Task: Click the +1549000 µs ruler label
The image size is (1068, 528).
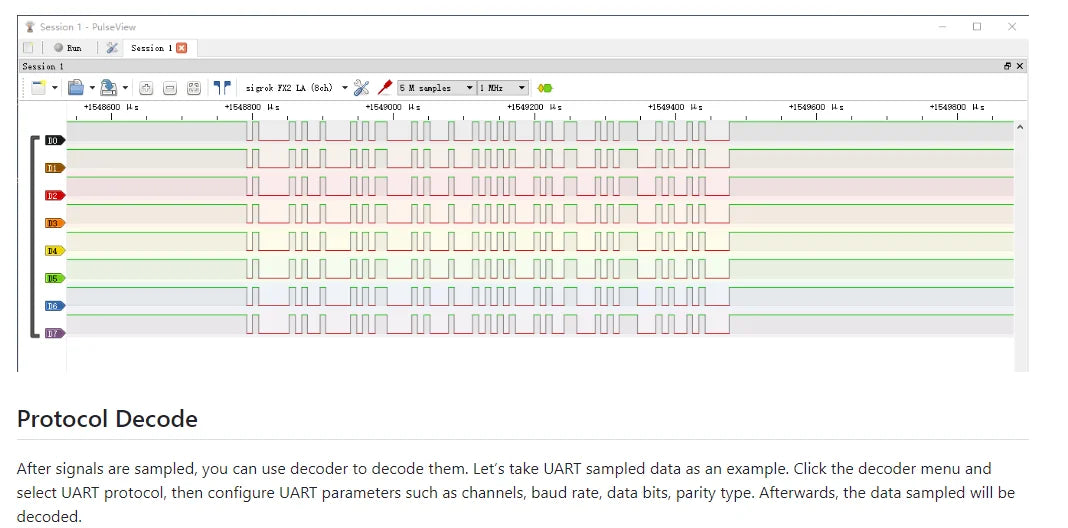Action: 392,107
